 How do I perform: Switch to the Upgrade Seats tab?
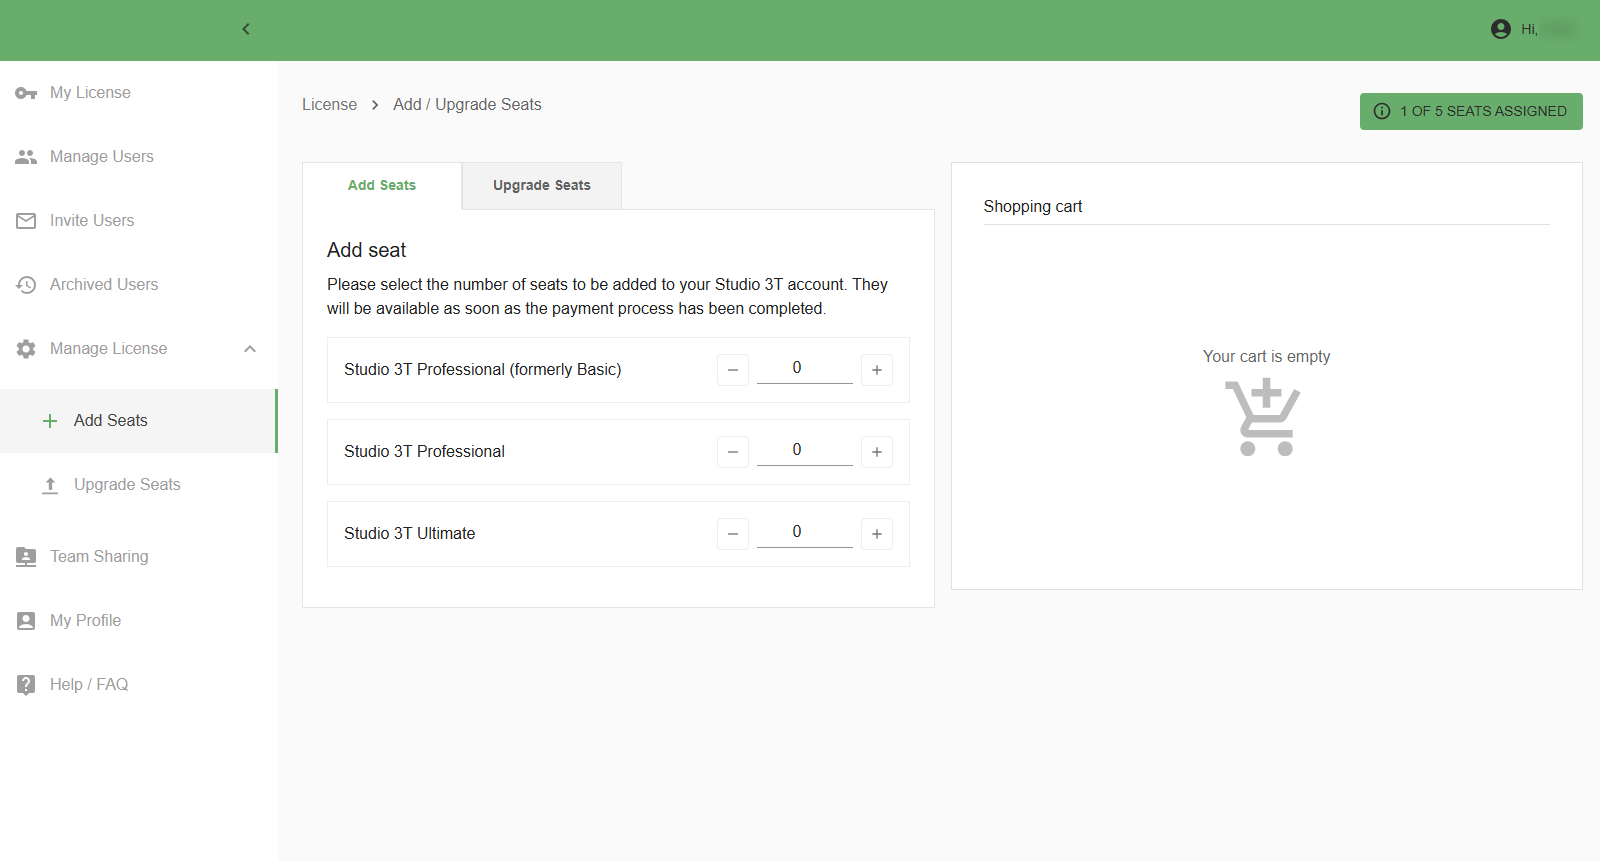pyautogui.click(x=541, y=186)
